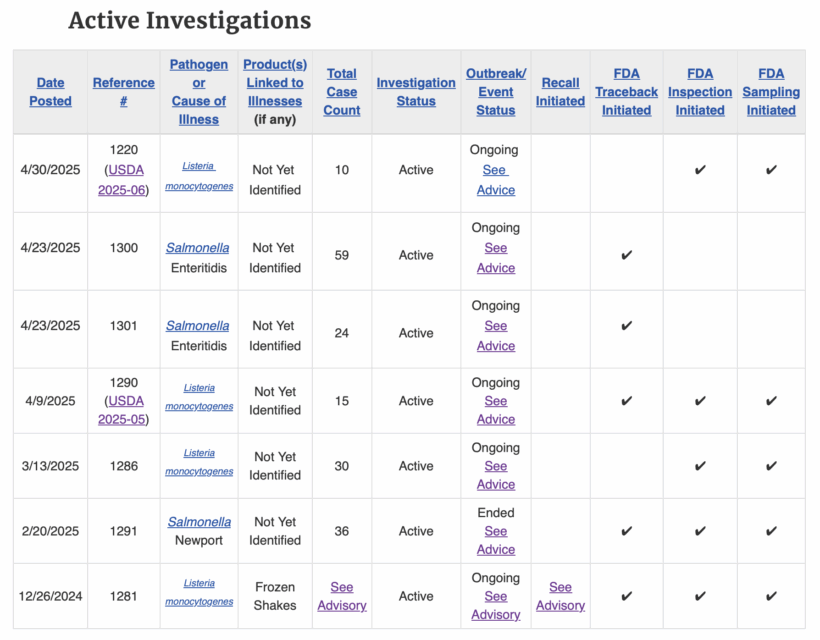Click See Advisory under Total Case Count

341,596
